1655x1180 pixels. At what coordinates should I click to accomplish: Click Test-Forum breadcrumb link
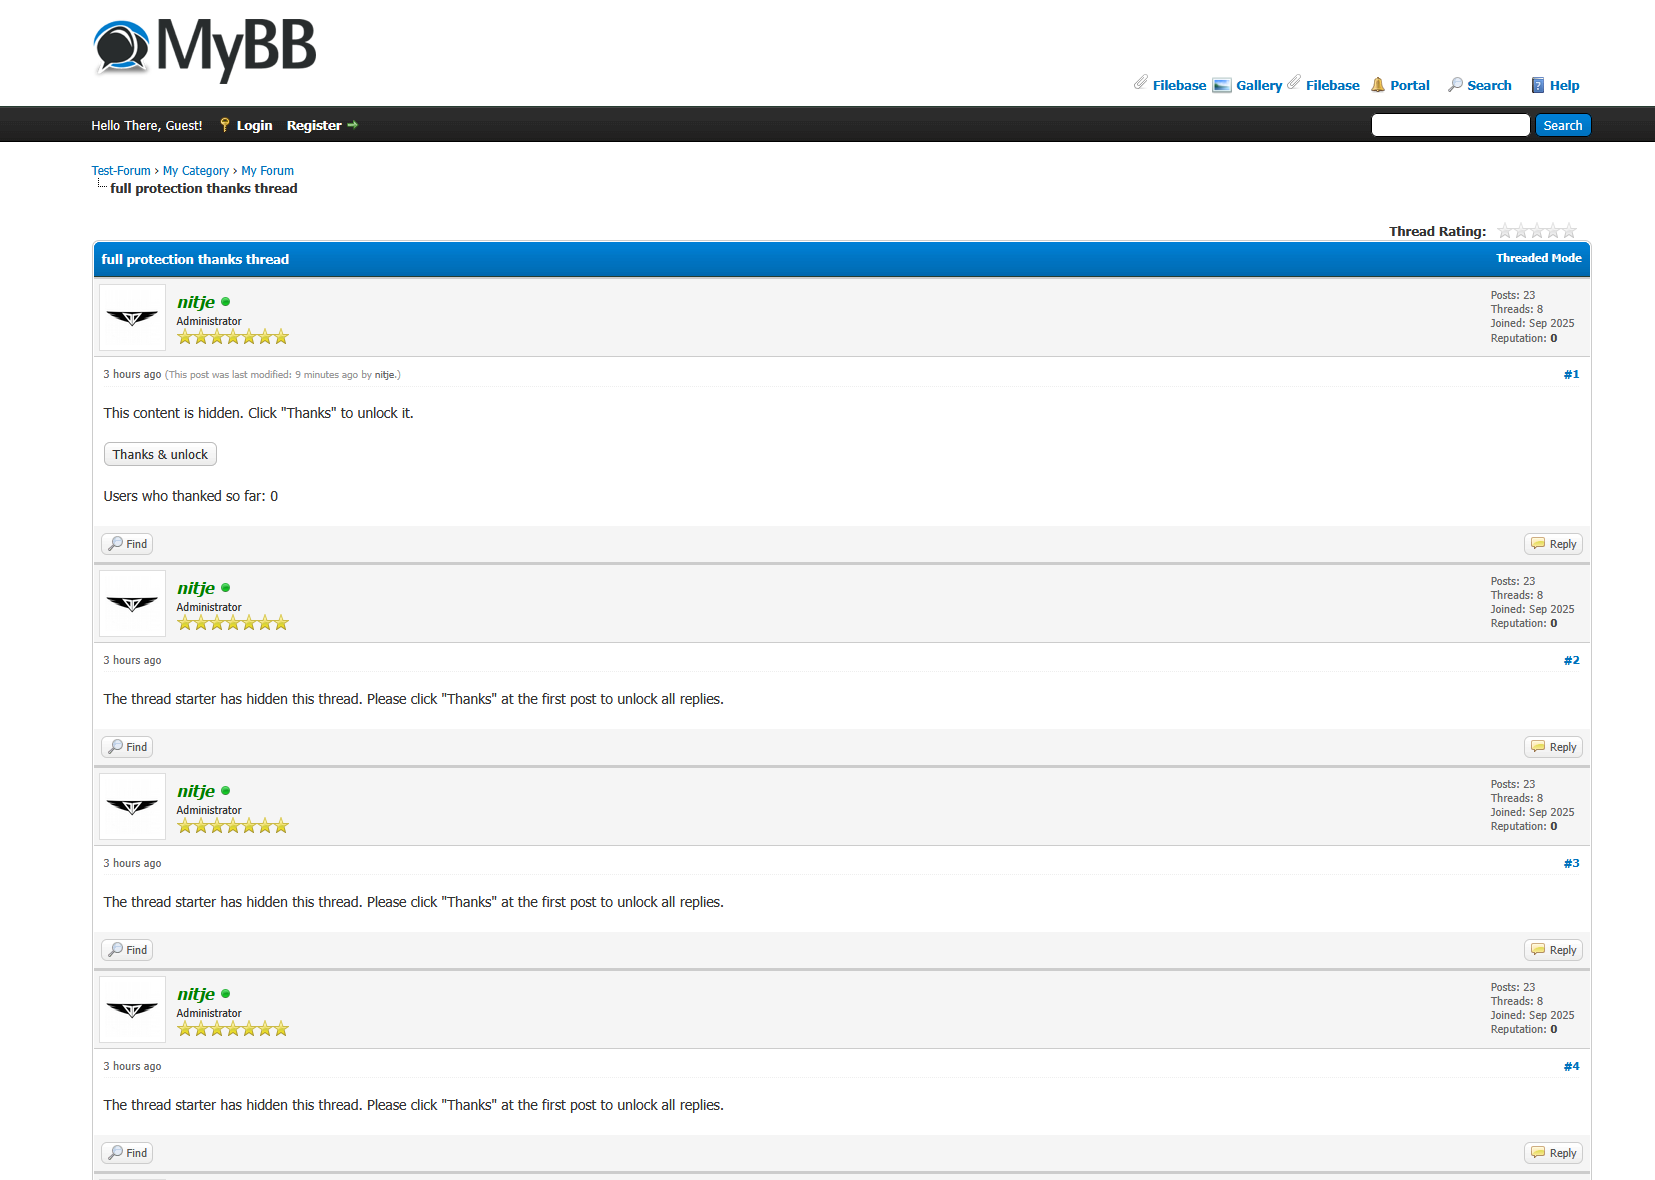pyautogui.click(x=121, y=171)
